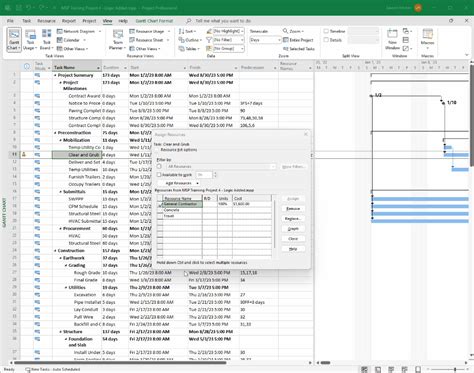
Task: Open the Task ribbon tab
Action: [26, 21]
